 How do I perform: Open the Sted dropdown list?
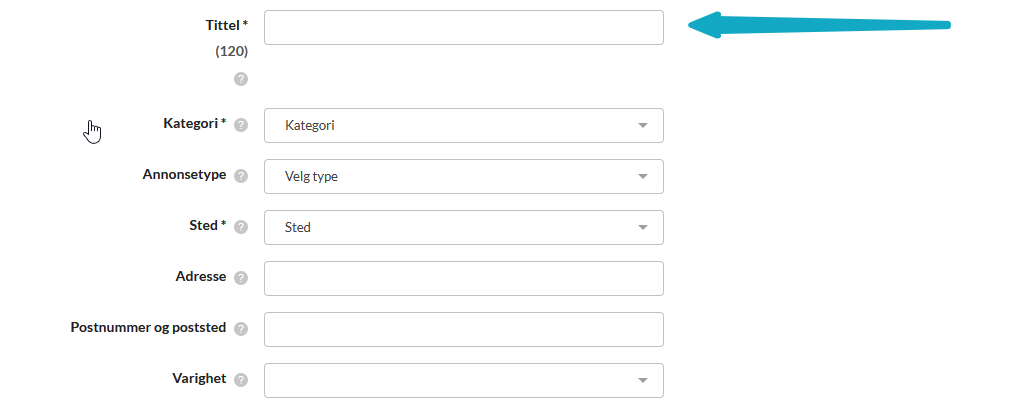pyautogui.click(x=463, y=228)
